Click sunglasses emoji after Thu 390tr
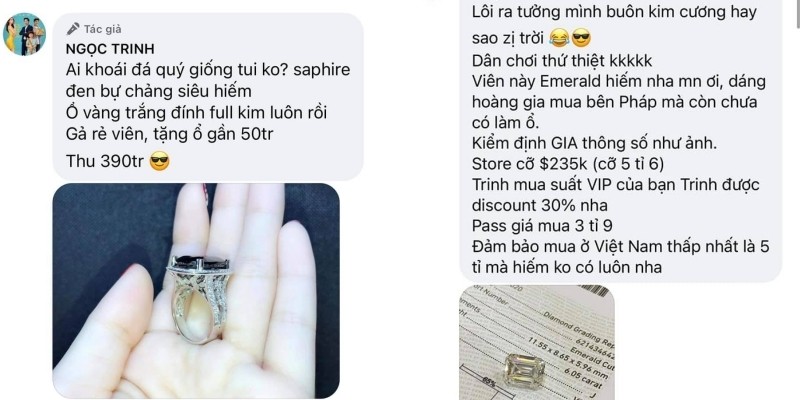Screen dimensions: 800x400 click(160, 162)
